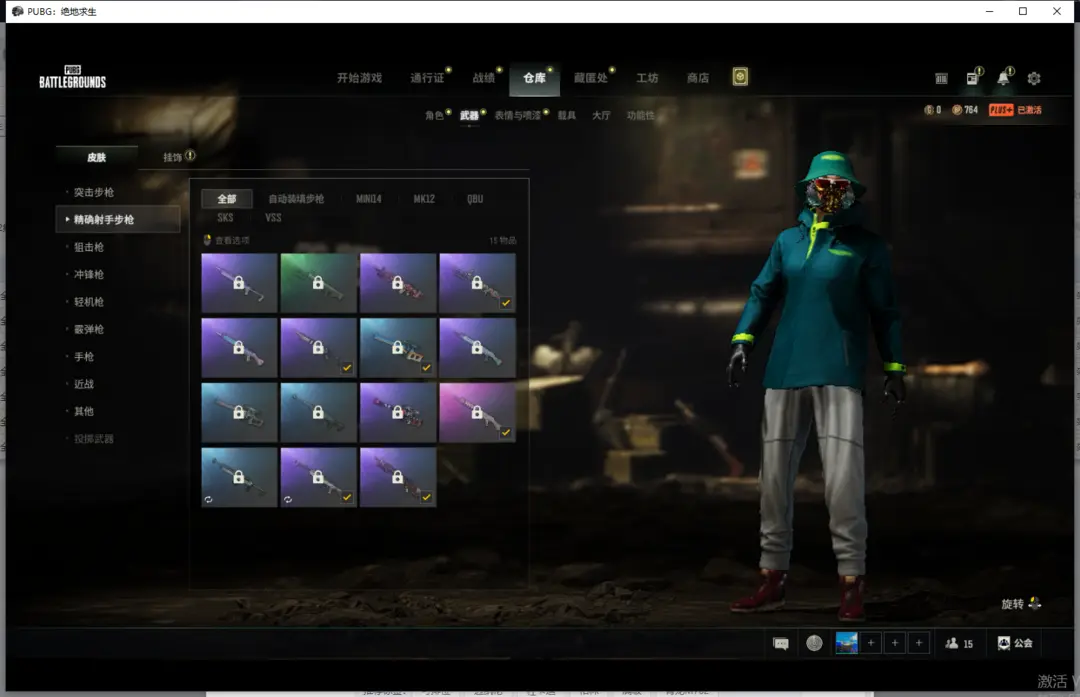
Task: Open the 轻机枪 category
Action: [x=89, y=302]
